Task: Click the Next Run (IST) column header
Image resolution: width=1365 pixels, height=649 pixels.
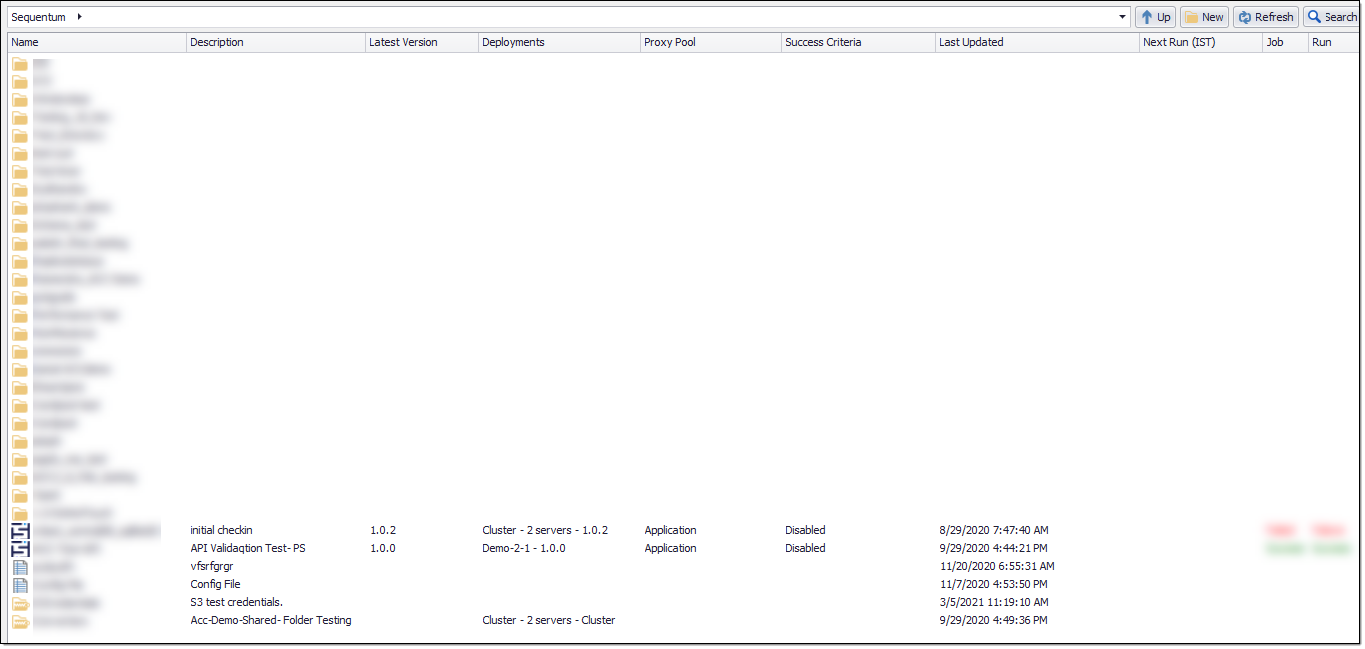Action: pyautogui.click(x=1179, y=42)
